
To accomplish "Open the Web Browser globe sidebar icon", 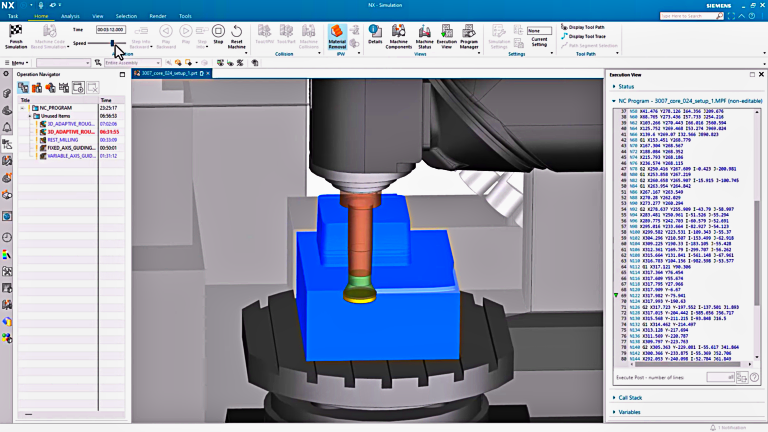I will [7, 216].
